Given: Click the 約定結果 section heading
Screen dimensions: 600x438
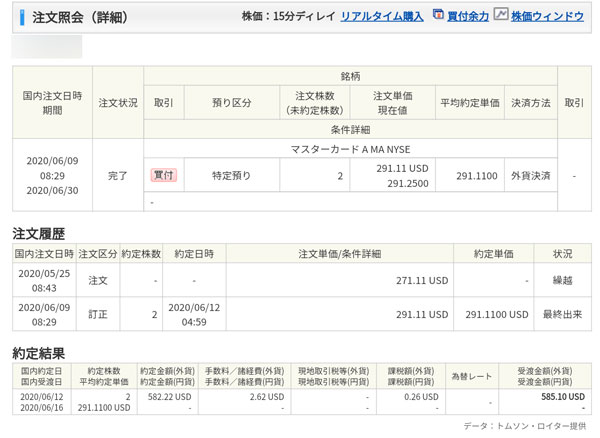Looking at the screenshot, I should click(38, 353).
